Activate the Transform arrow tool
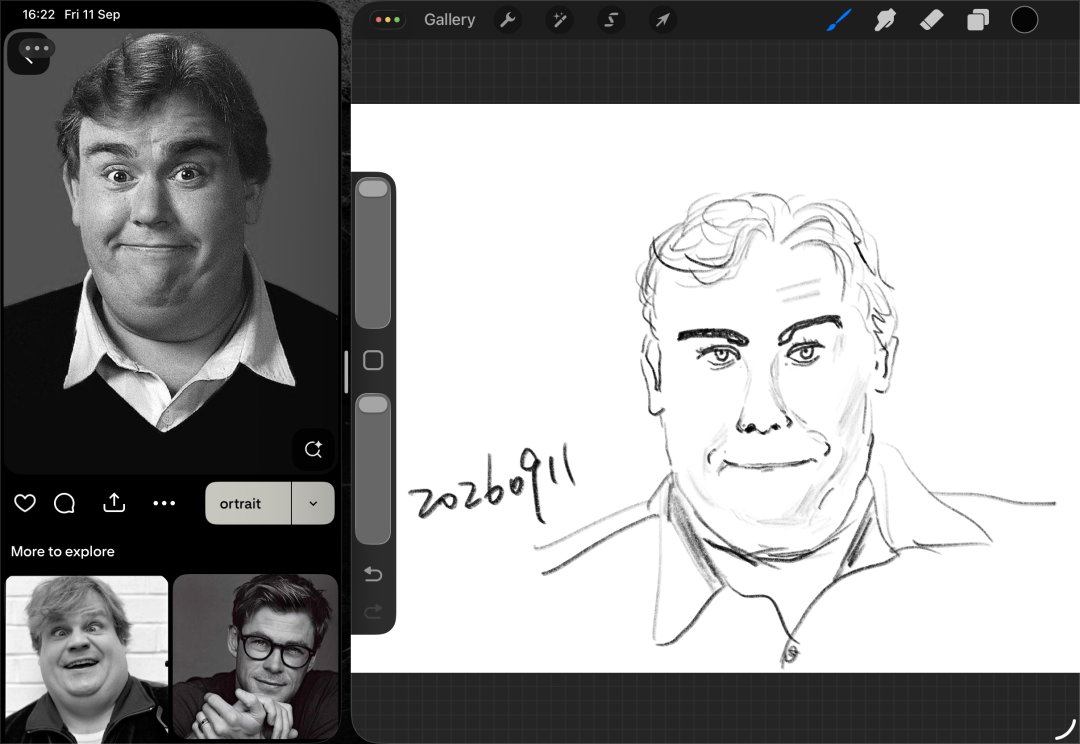 [x=663, y=20]
